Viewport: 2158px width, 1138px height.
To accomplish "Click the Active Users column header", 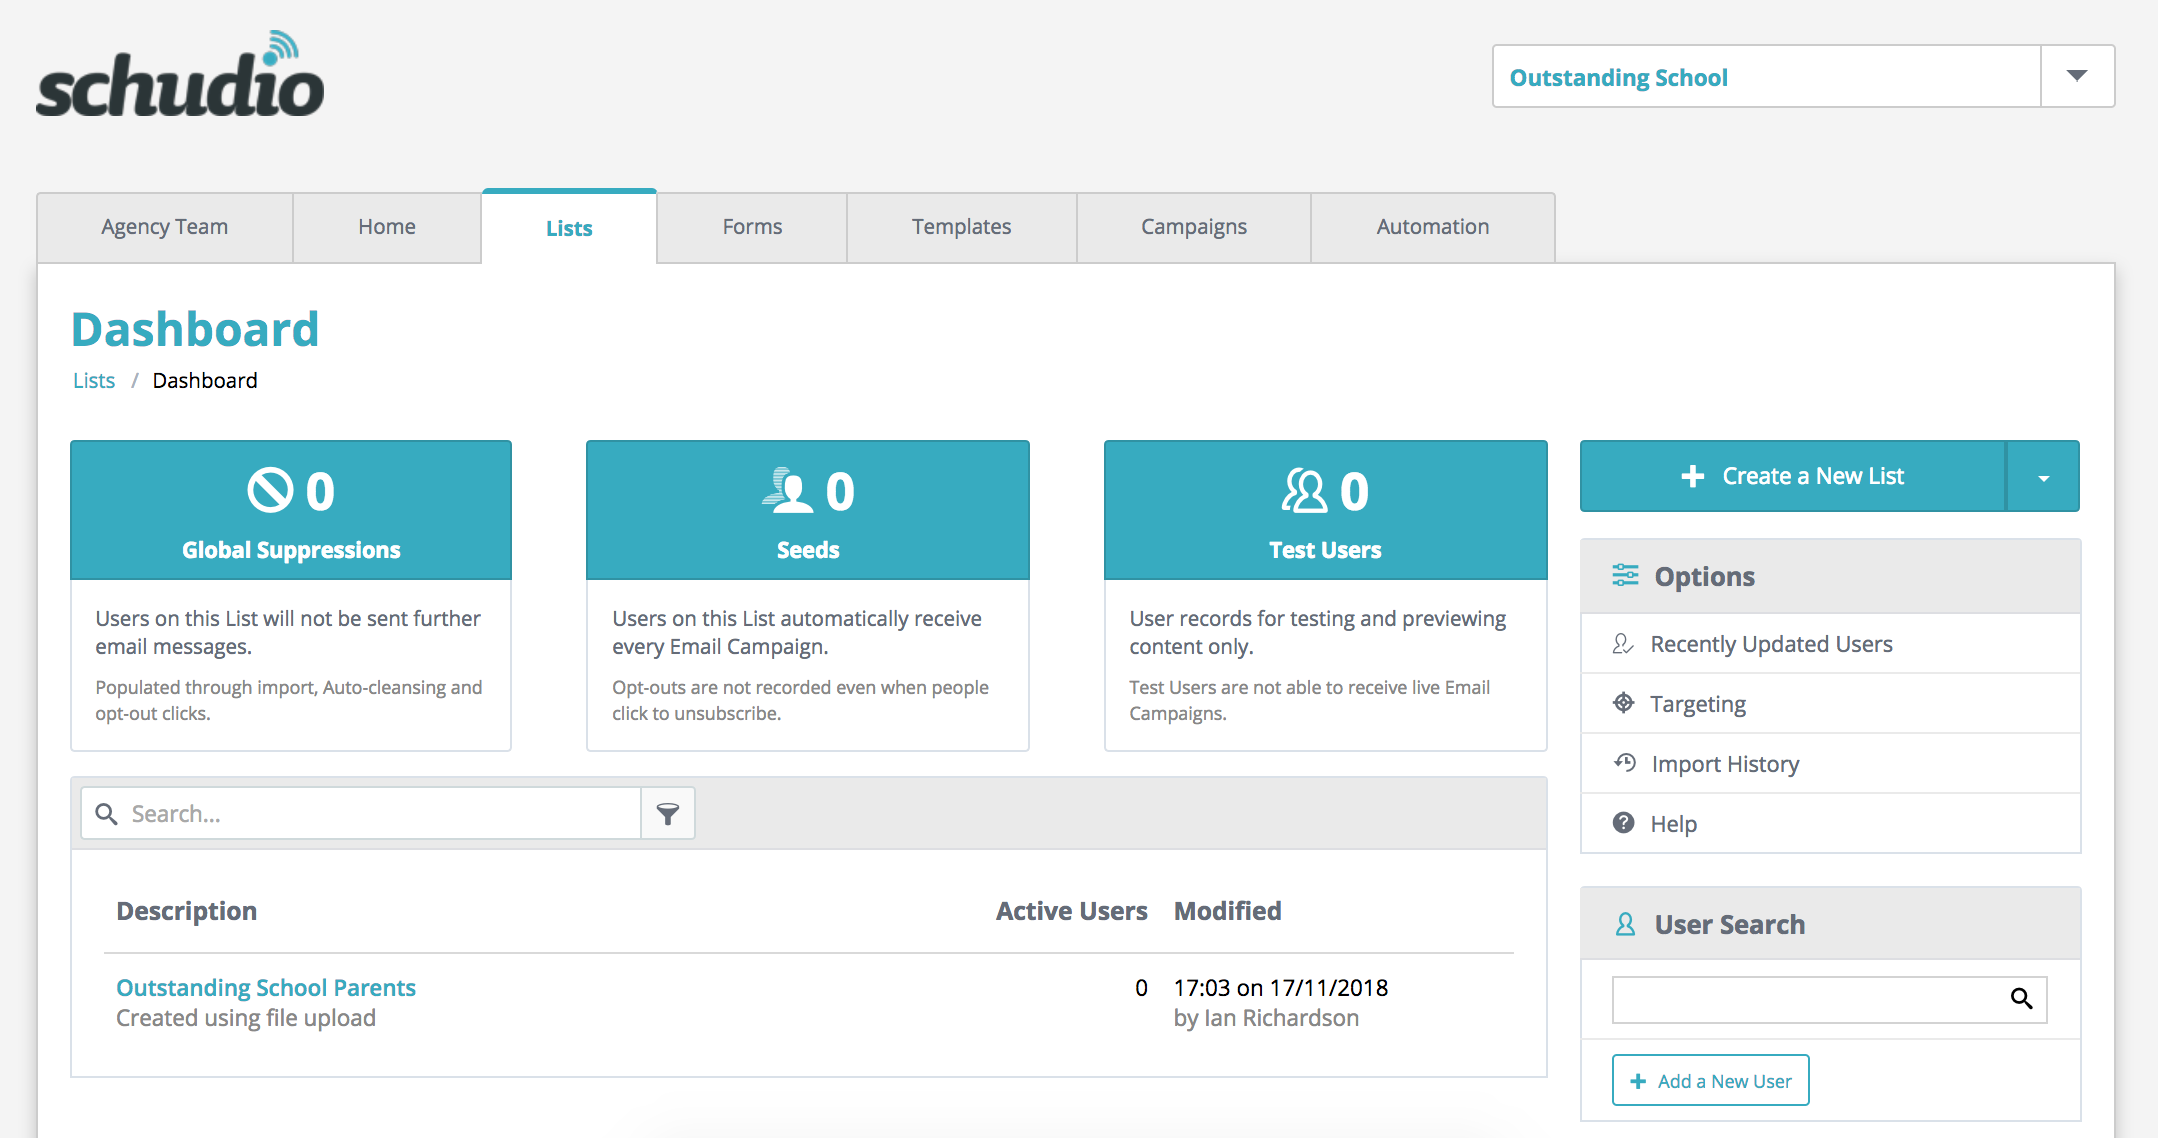I will click(x=1071, y=911).
